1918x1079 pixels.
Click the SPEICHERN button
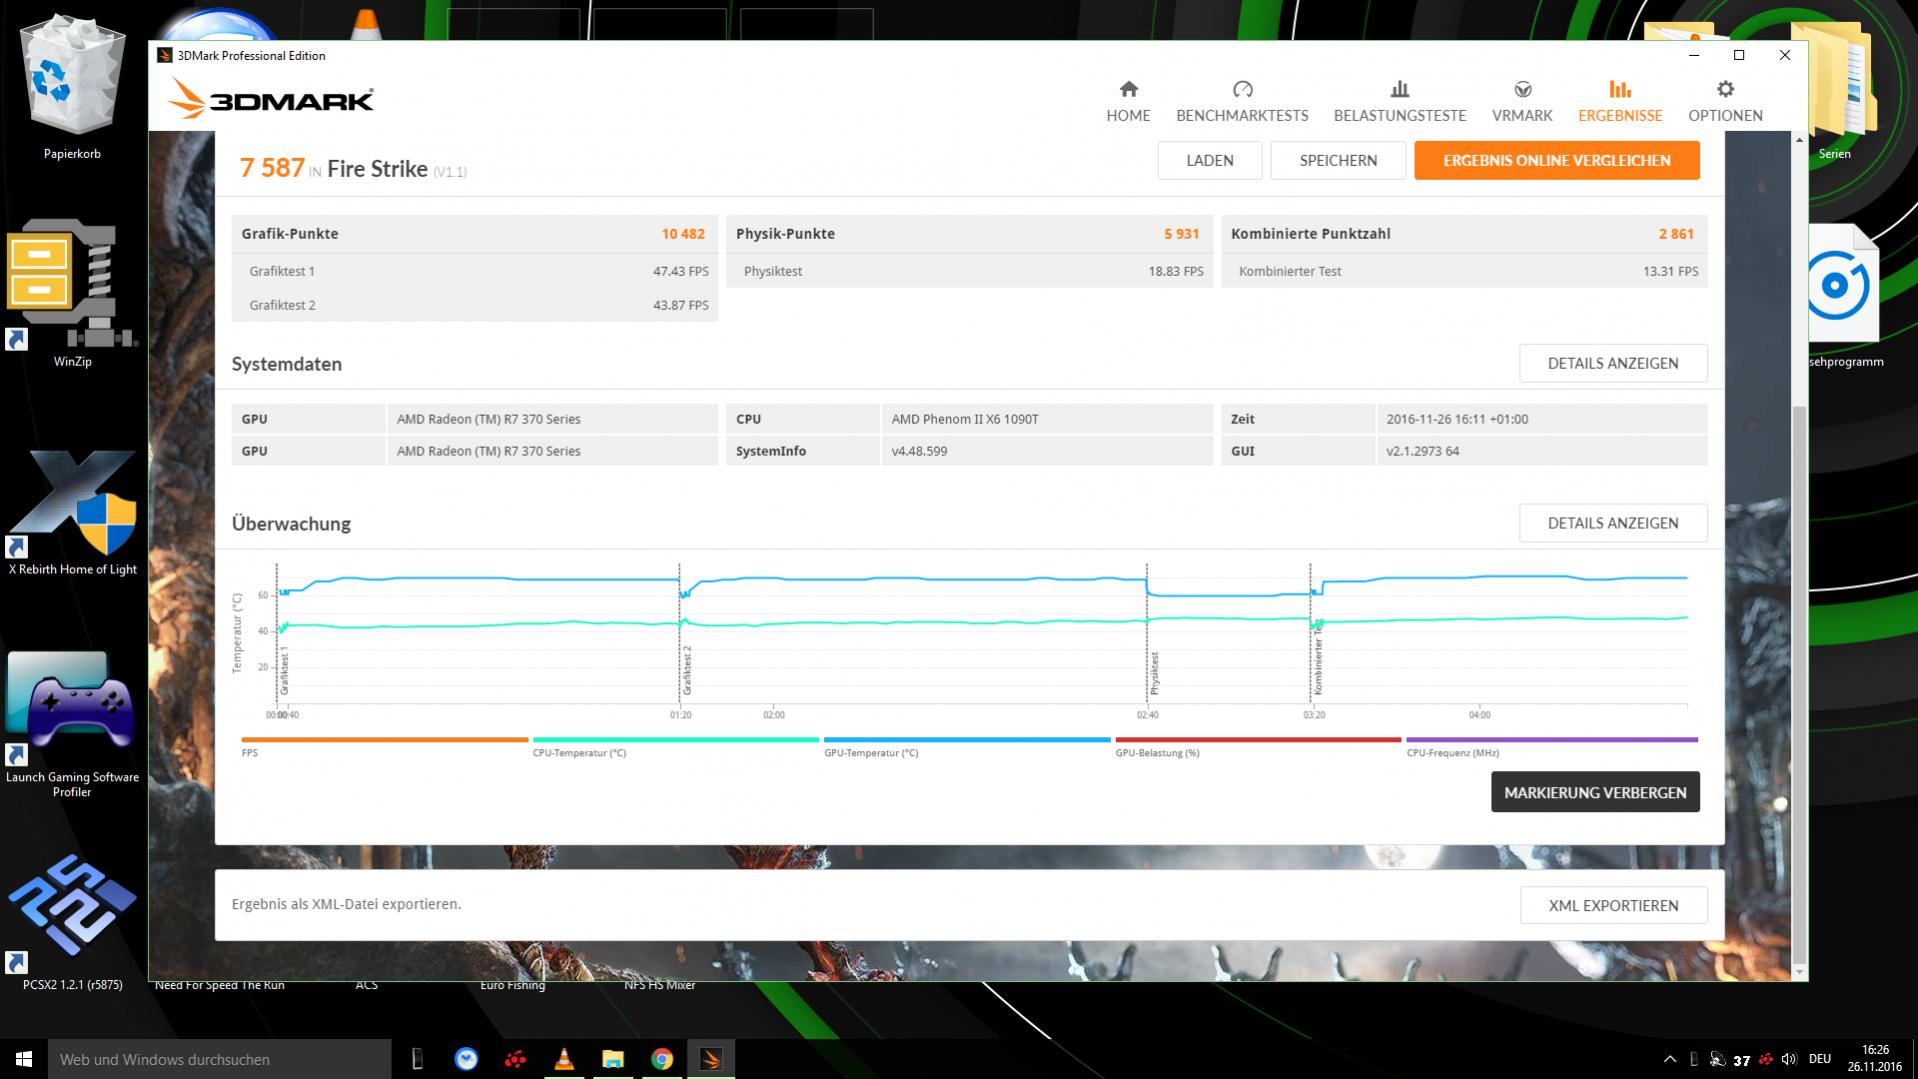pyautogui.click(x=1338, y=160)
